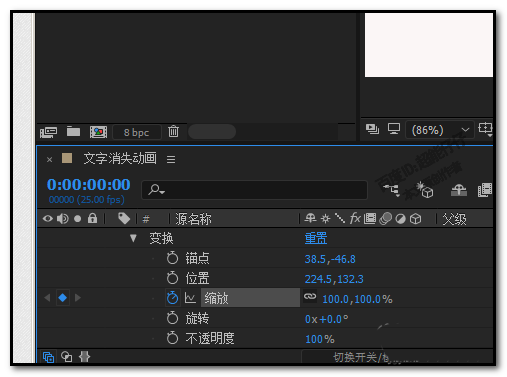Create a new composition icon
This screenshot has width=507, height=377.
point(98,132)
